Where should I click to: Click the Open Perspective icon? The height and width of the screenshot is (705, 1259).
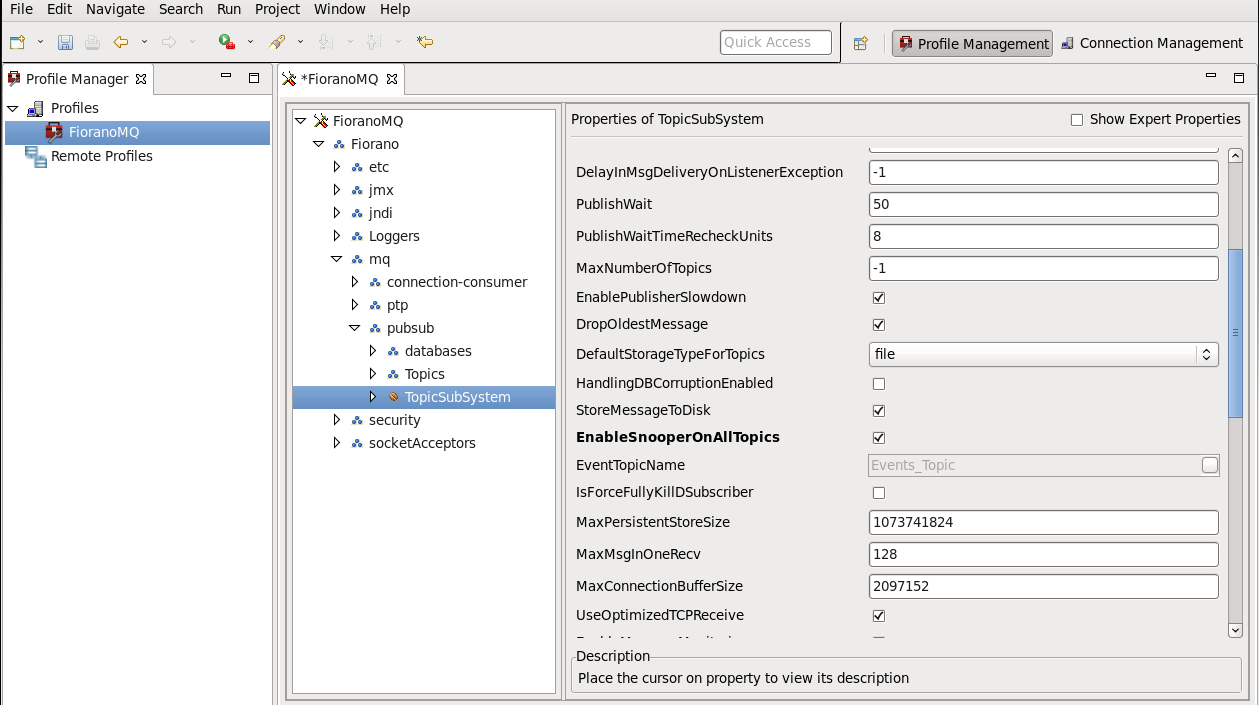tap(860, 43)
